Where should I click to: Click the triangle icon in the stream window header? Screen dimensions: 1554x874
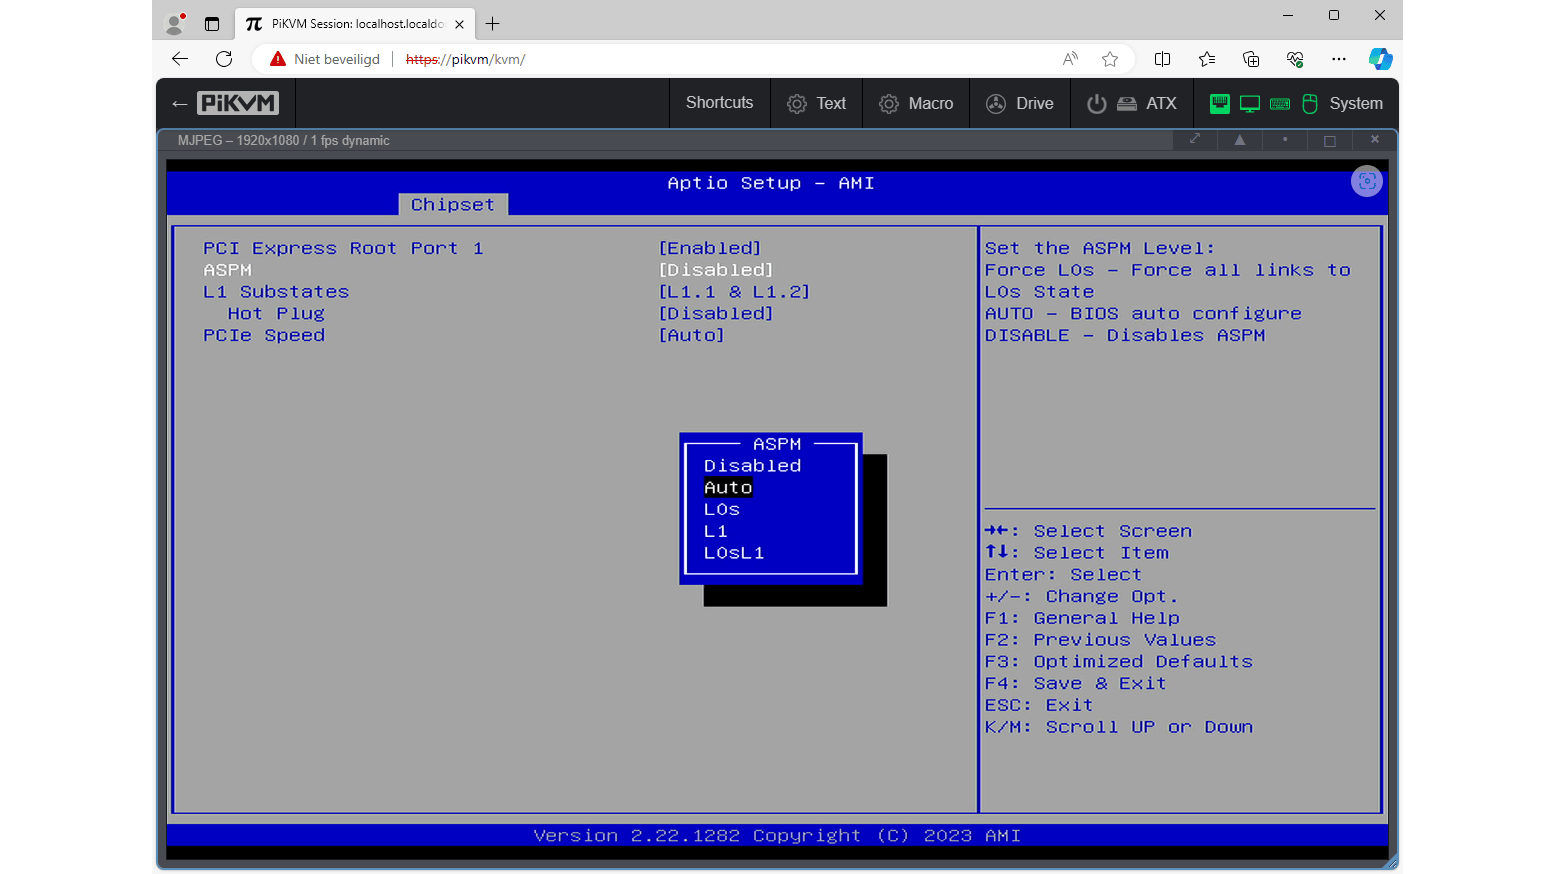tap(1240, 140)
